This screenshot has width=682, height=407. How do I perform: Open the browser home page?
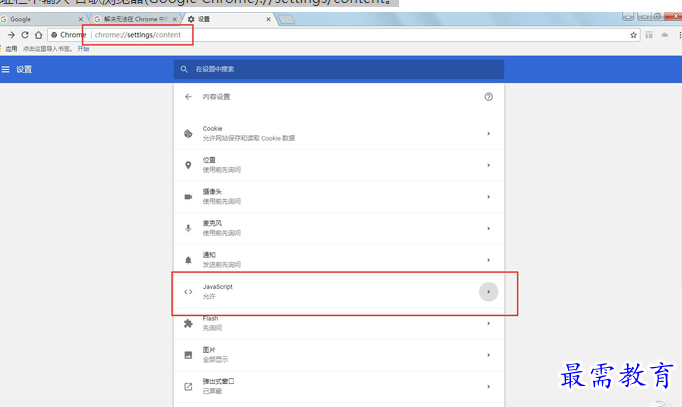pyautogui.click(x=39, y=35)
